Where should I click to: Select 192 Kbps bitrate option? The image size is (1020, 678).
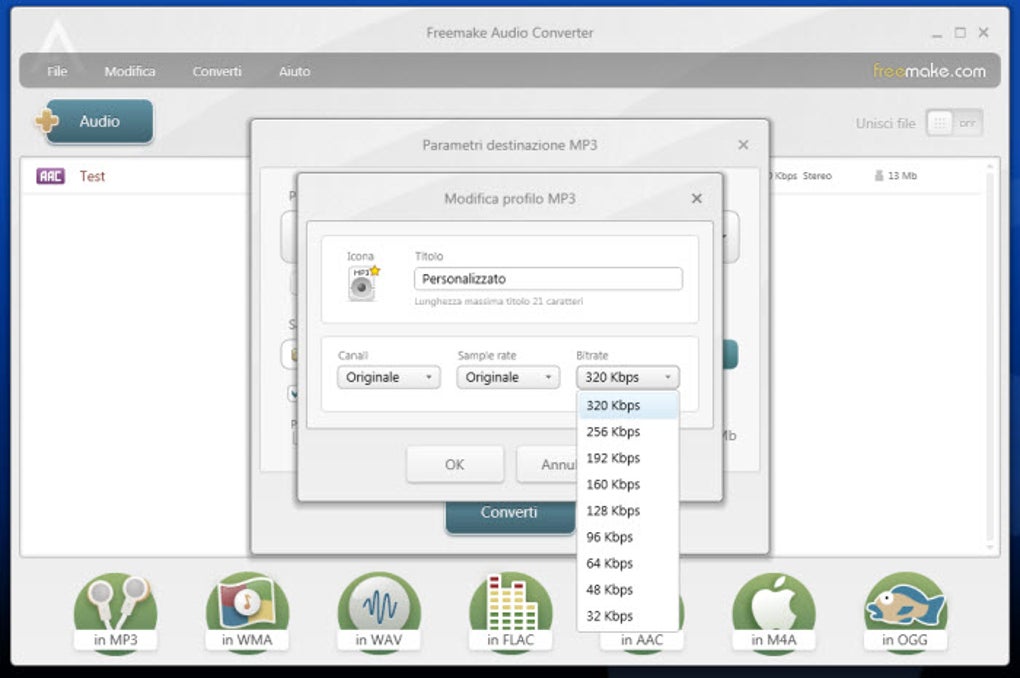pyautogui.click(x=628, y=458)
